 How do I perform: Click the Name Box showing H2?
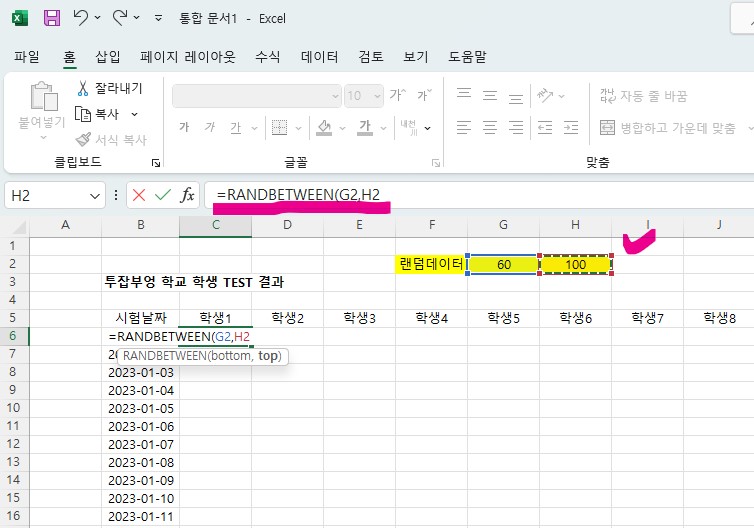[47, 195]
